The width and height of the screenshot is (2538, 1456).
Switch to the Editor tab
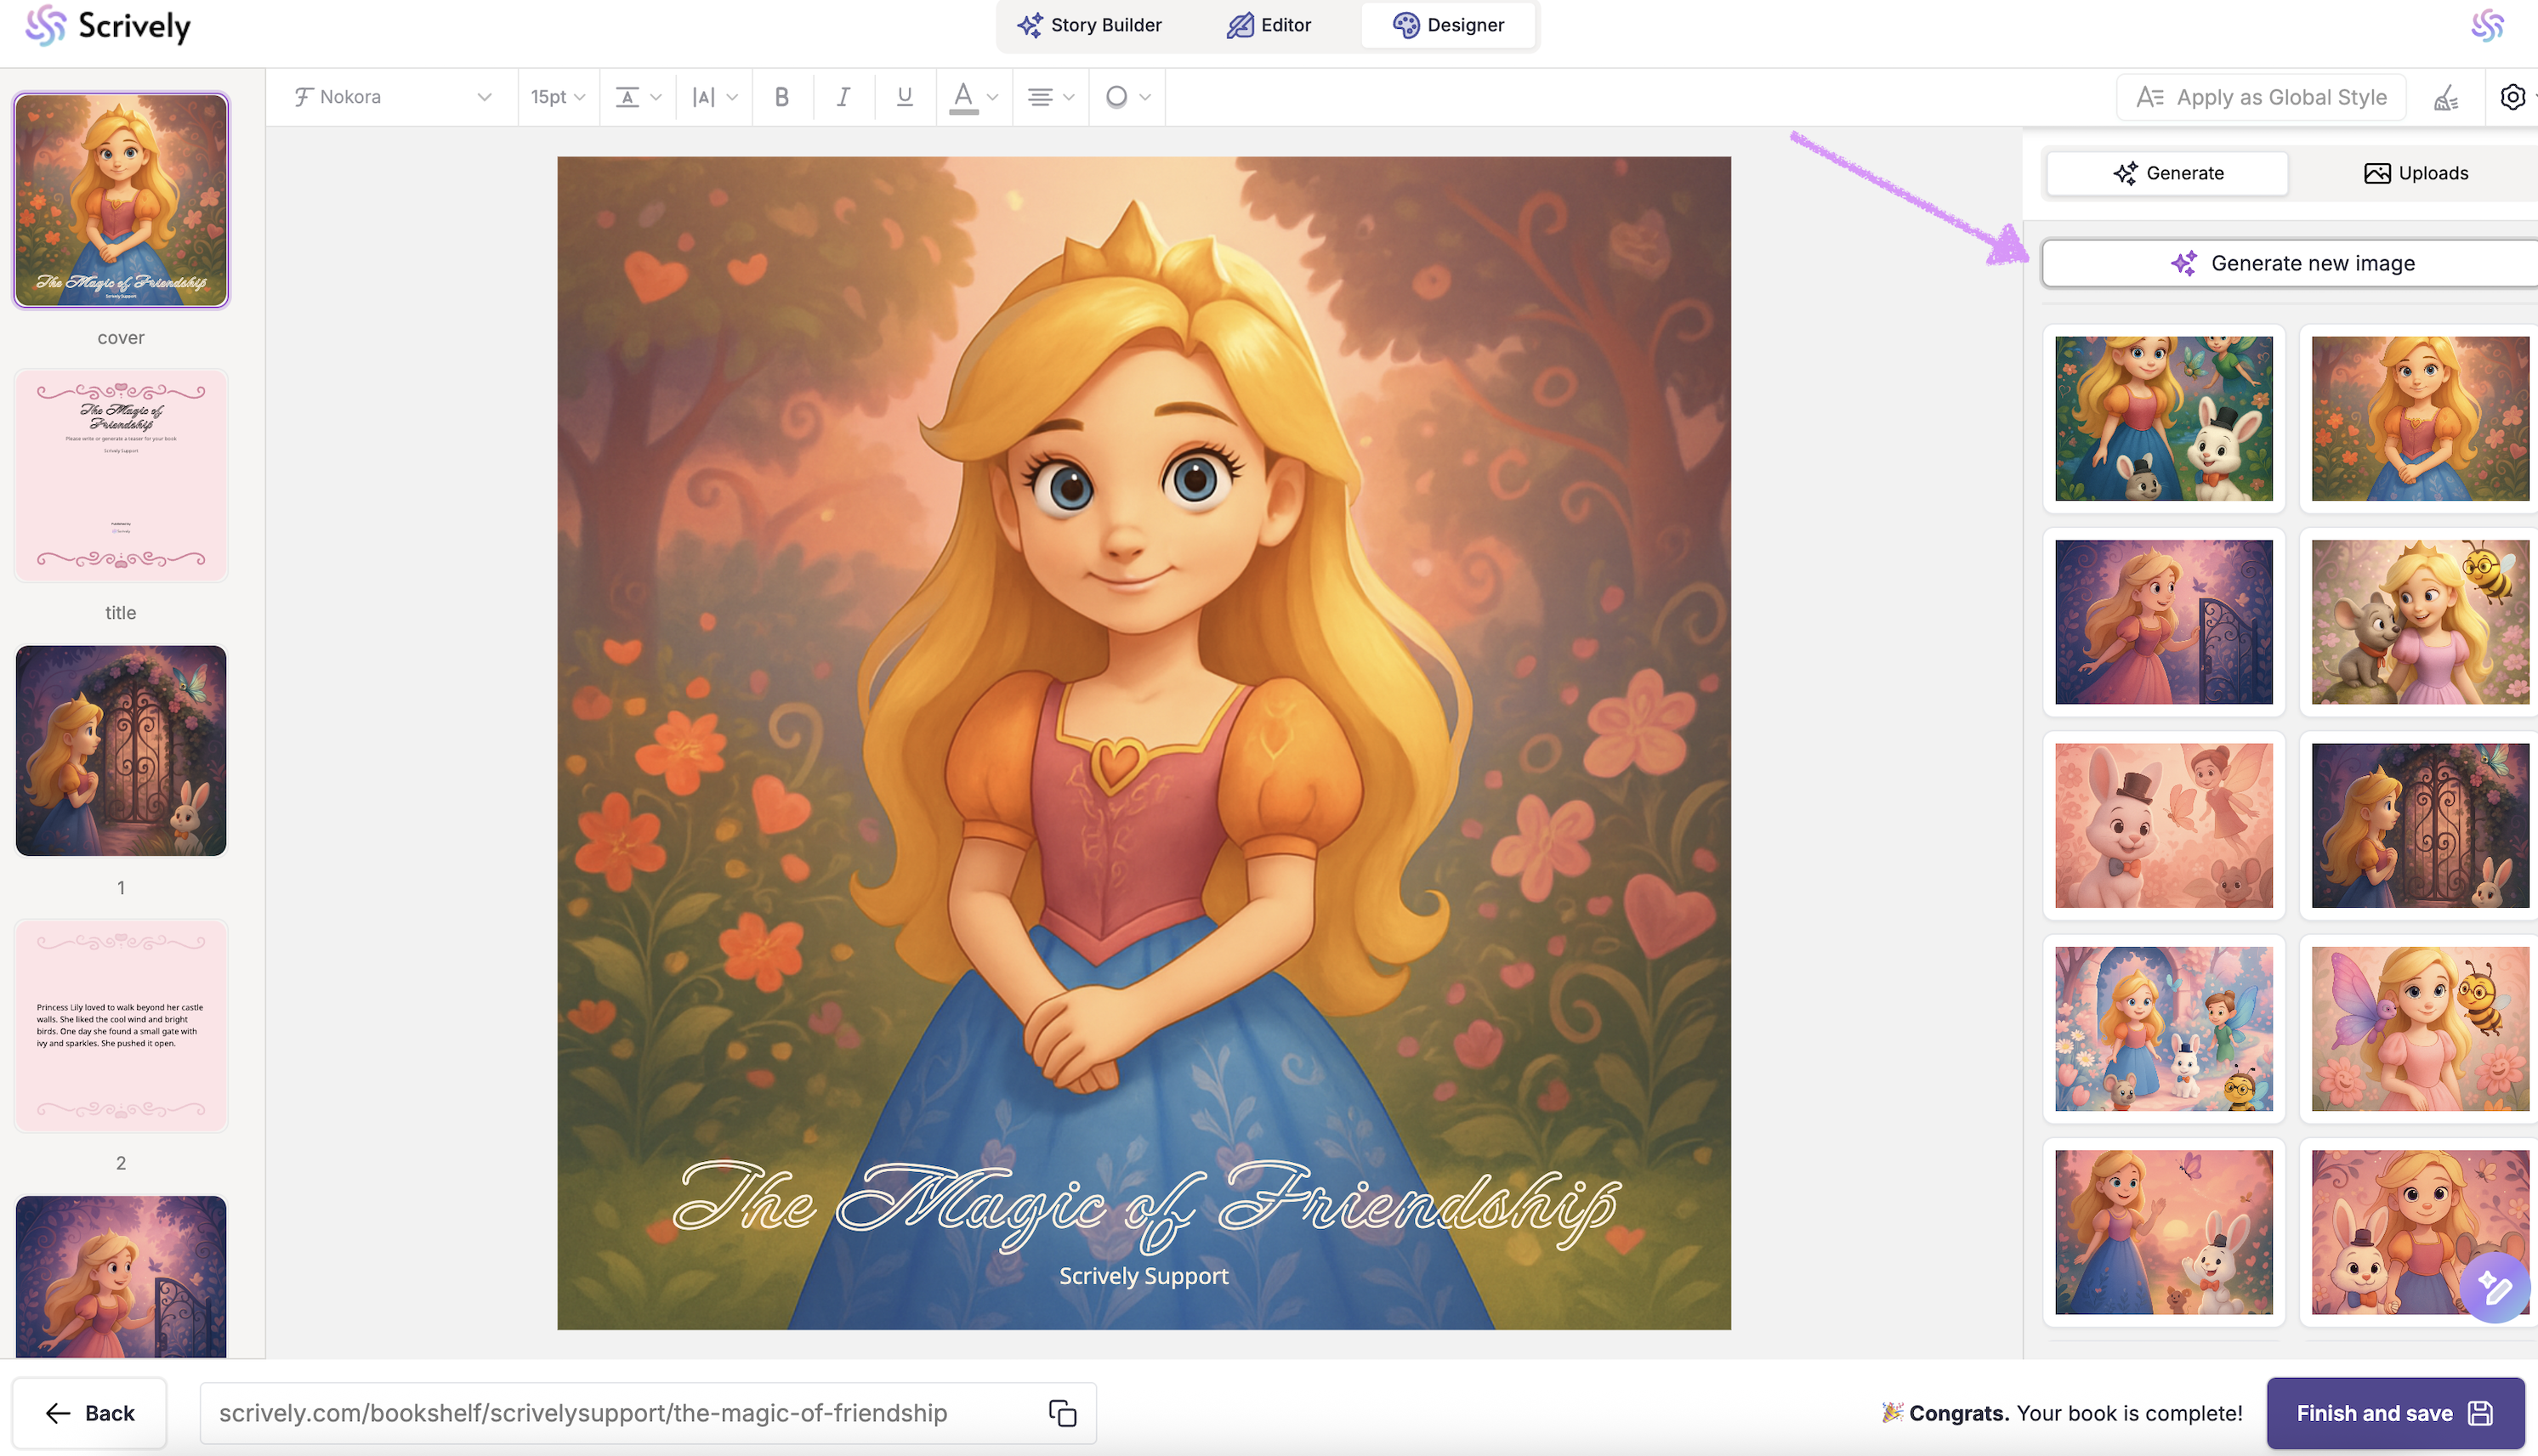click(x=1269, y=25)
